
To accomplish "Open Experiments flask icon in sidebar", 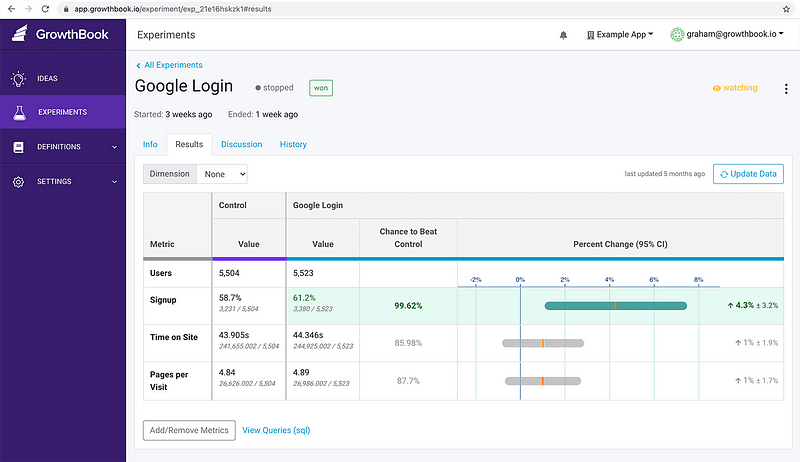I will point(19,112).
